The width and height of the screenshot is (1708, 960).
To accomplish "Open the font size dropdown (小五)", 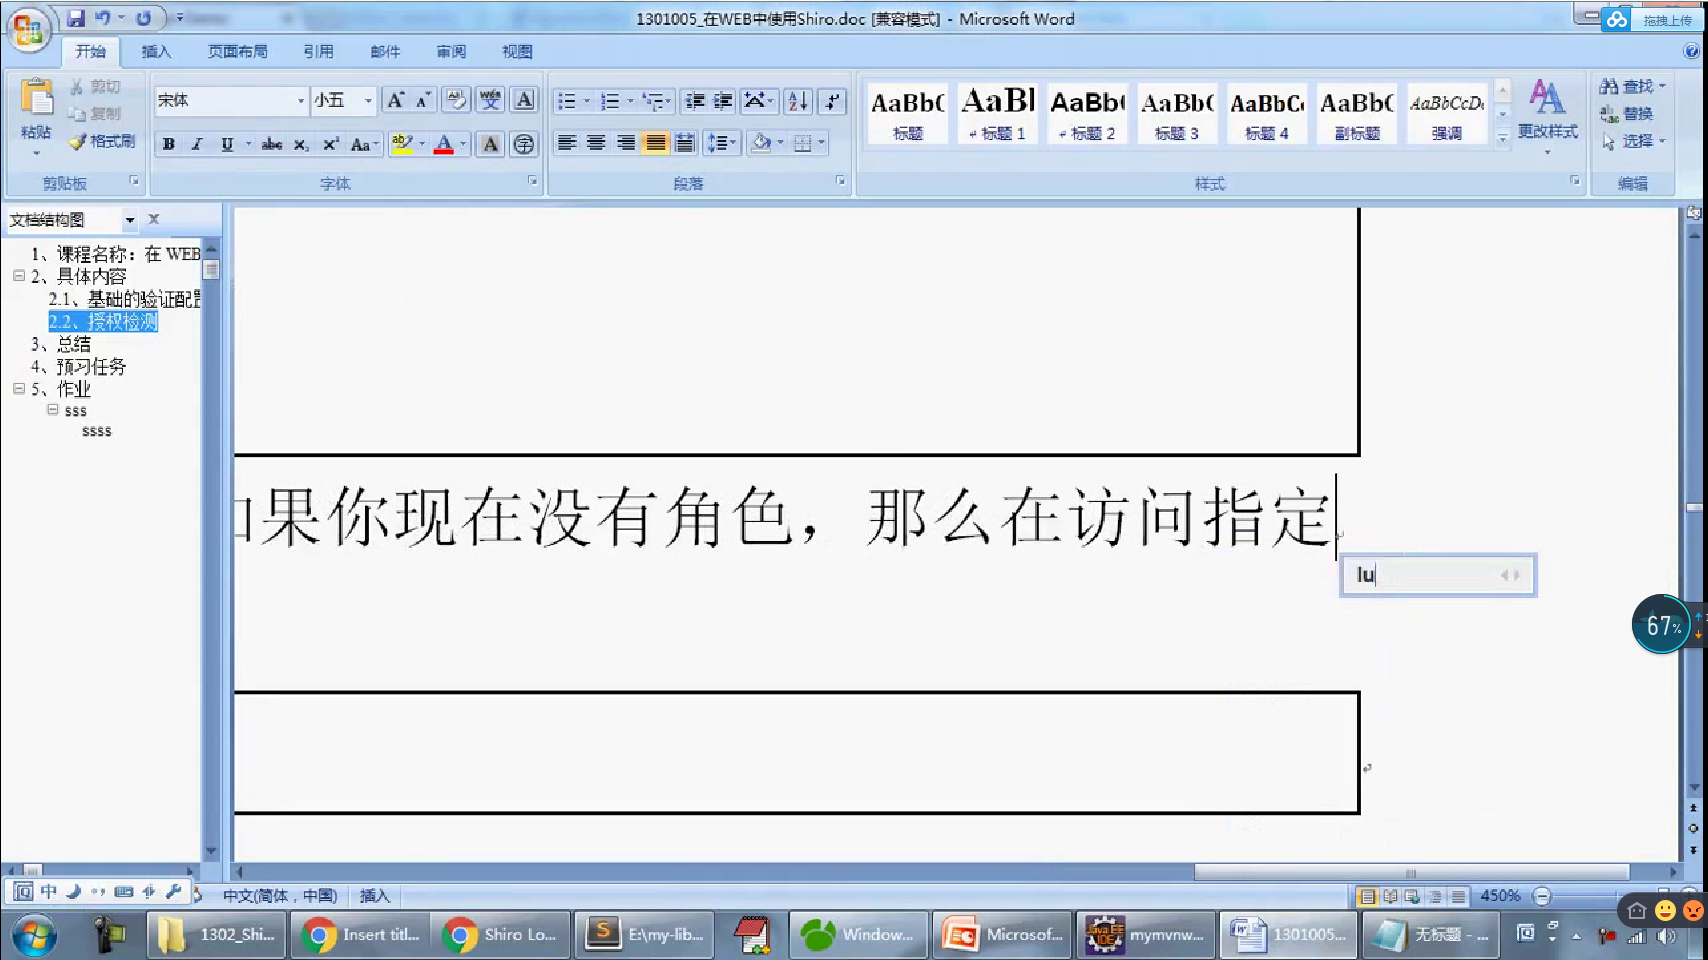I will click(368, 101).
